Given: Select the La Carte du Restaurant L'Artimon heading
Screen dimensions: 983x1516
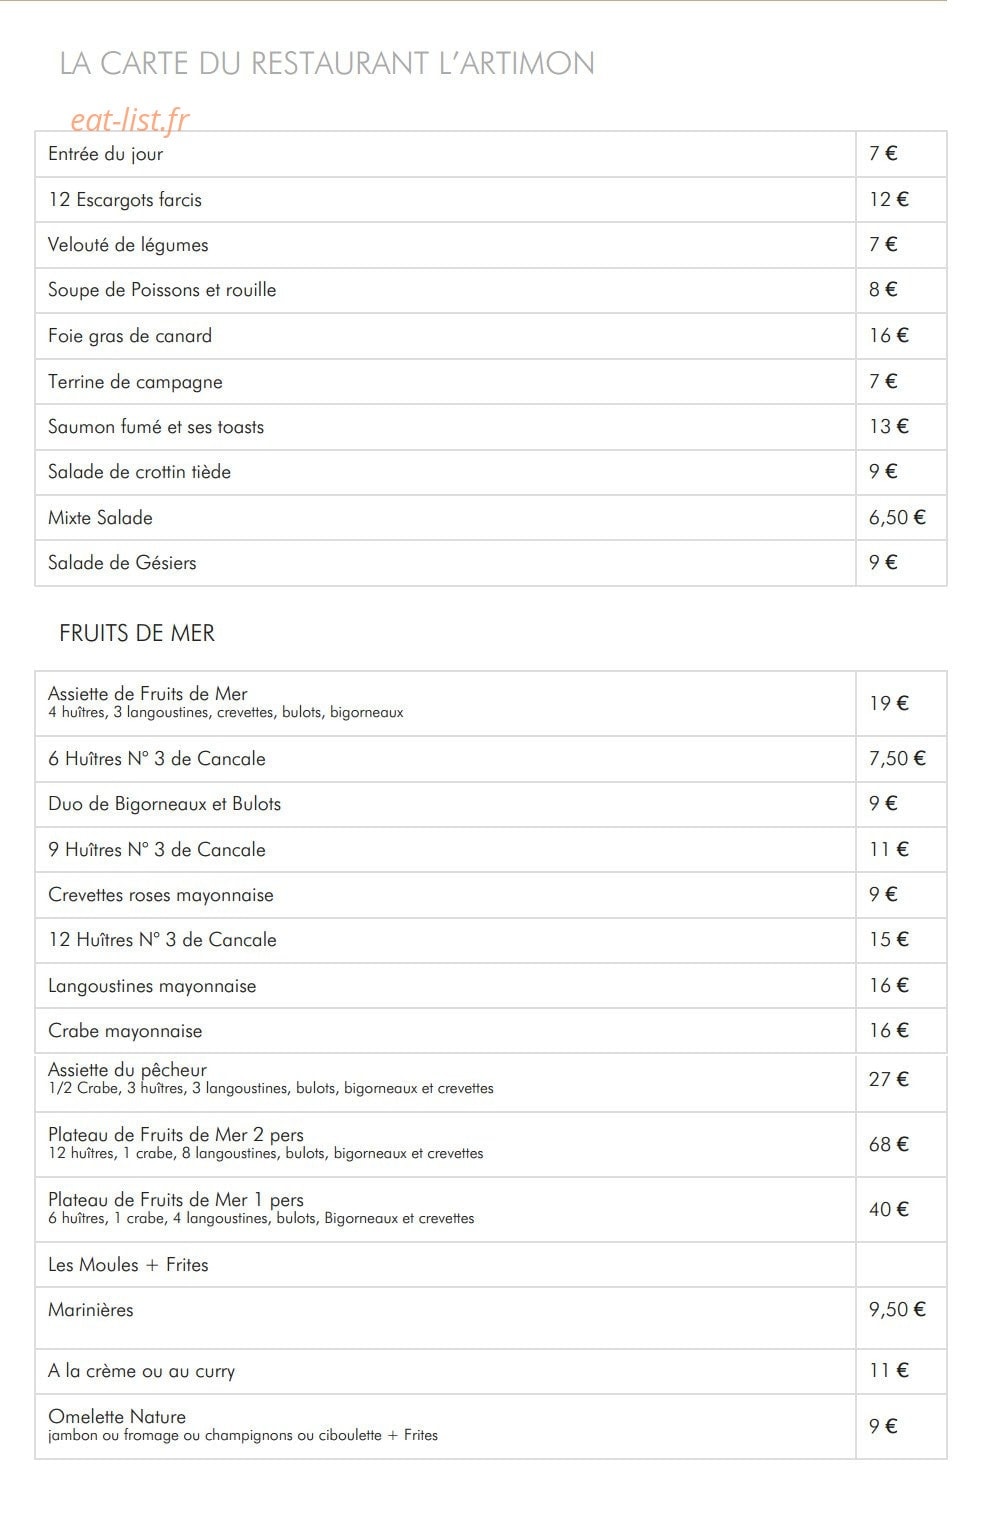Looking at the screenshot, I should point(327,63).
